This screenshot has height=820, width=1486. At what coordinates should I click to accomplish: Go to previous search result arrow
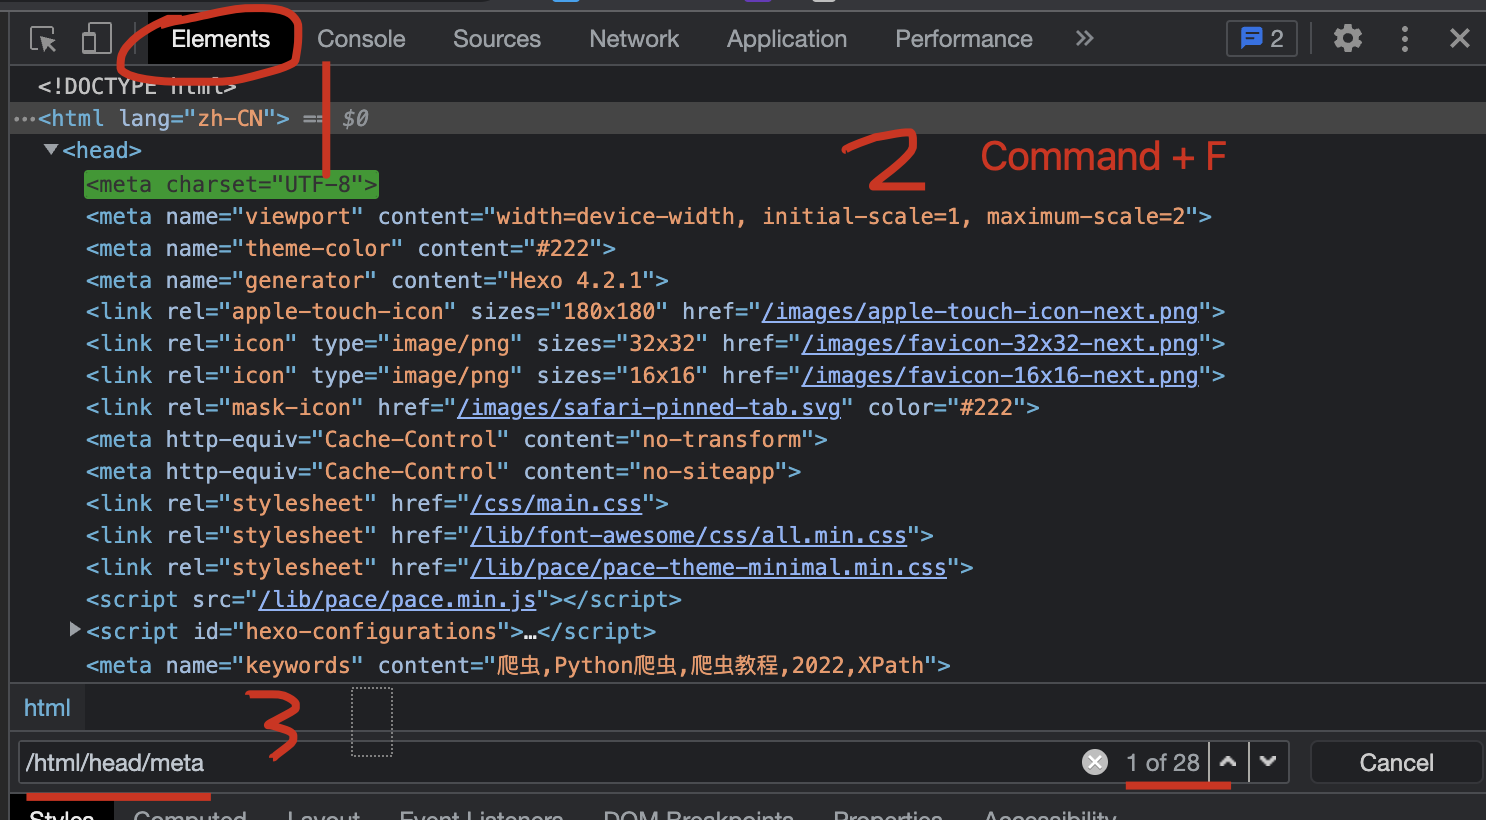(1228, 762)
